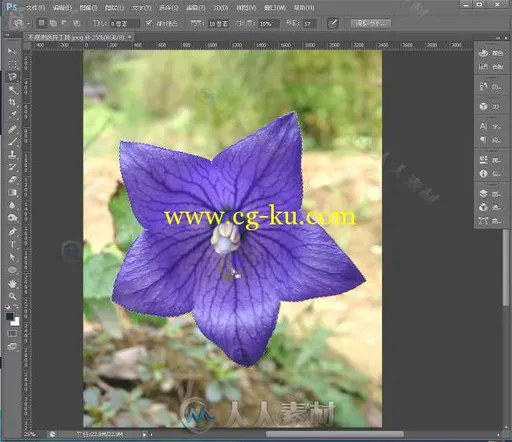The width and height of the screenshot is (512, 442).
Task: Expand the status bar info arrow
Action: pos(144,434)
